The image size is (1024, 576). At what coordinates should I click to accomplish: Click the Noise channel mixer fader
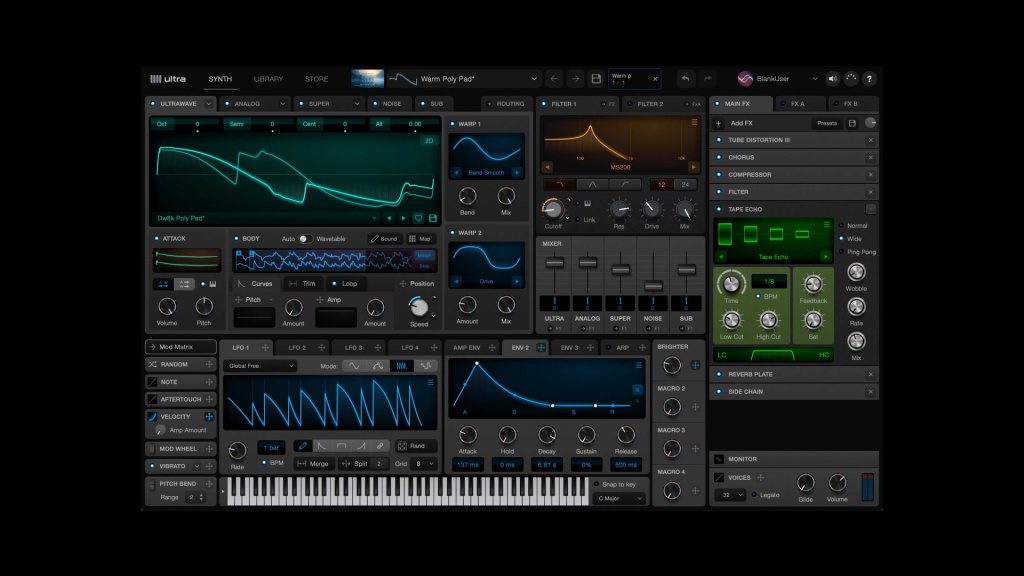(653, 286)
